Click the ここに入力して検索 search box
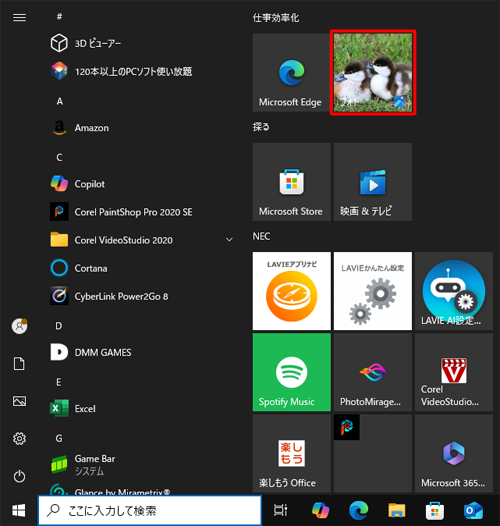 150,511
